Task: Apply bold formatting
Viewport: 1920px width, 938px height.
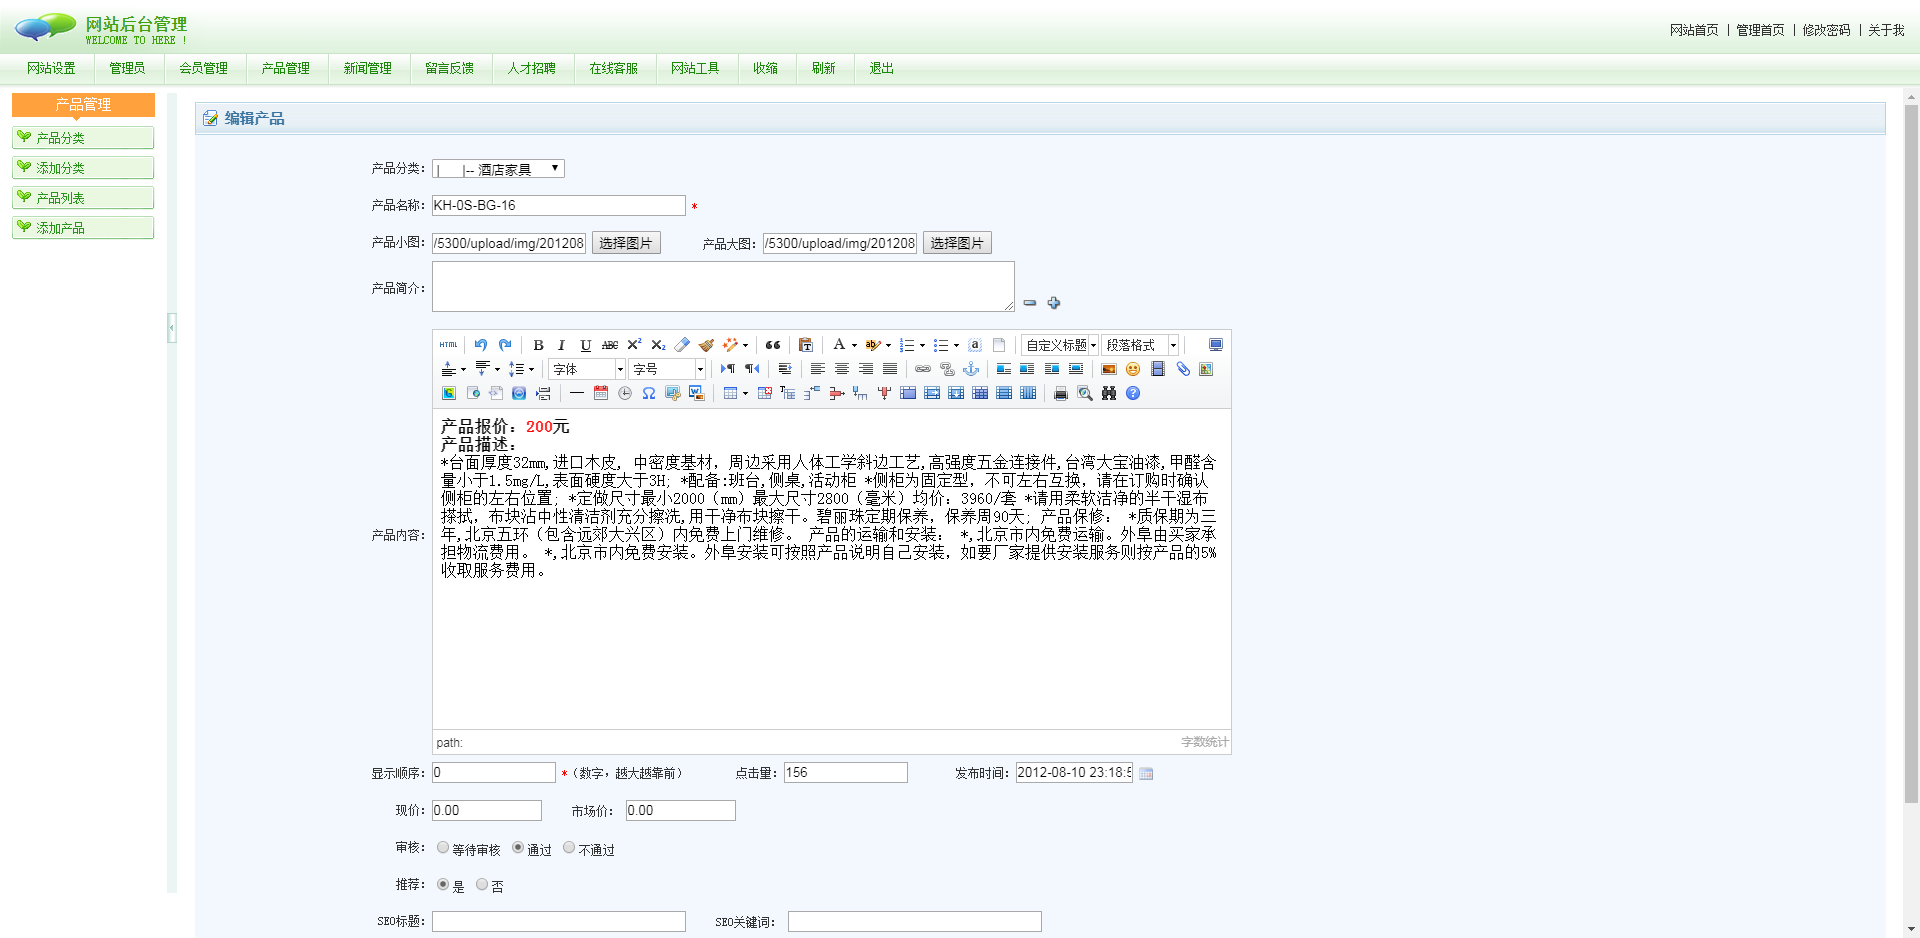Action: (538, 345)
